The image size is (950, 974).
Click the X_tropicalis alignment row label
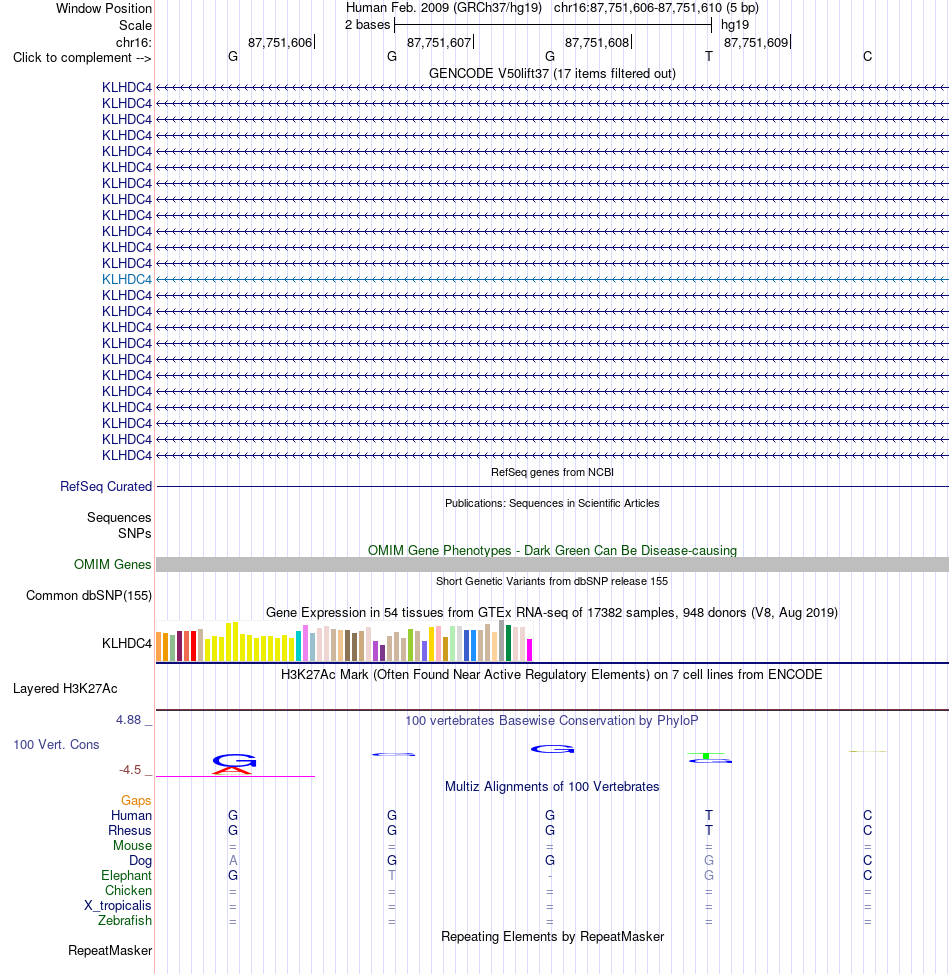(x=118, y=905)
